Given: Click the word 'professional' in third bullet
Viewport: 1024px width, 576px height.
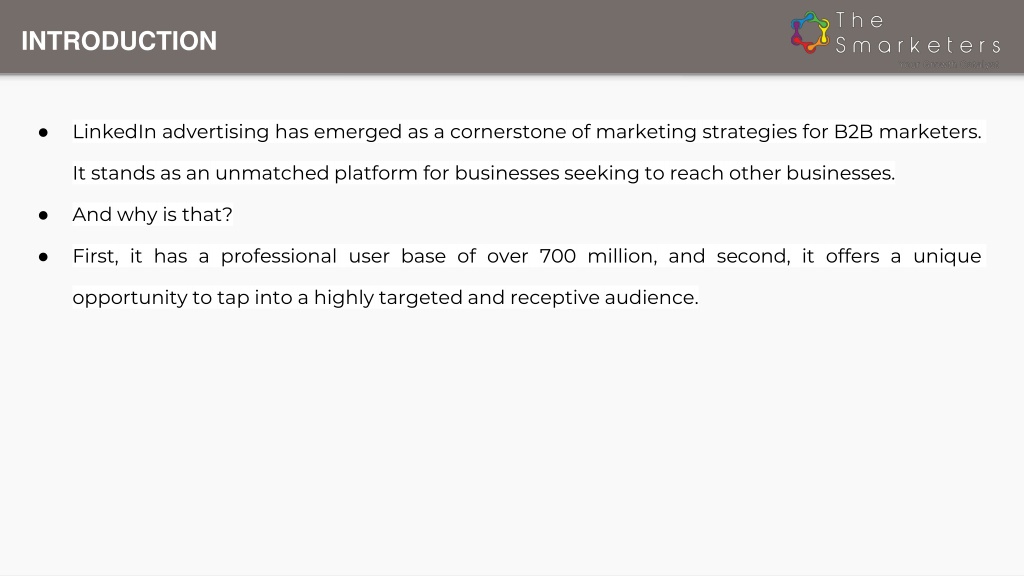Looking at the screenshot, I should coord(278,257).
